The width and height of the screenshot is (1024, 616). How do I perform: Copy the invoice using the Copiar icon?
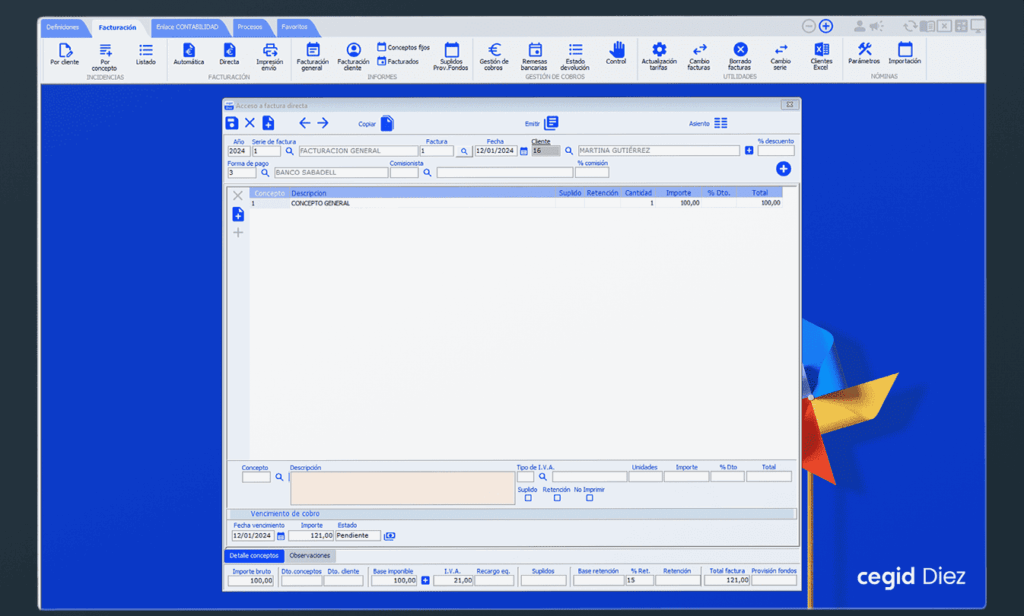tap(387, 123)
